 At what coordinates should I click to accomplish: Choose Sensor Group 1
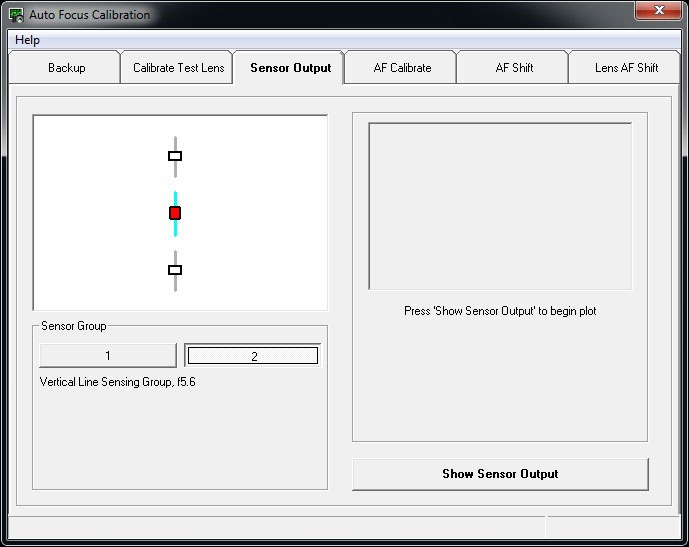point(108,355)
